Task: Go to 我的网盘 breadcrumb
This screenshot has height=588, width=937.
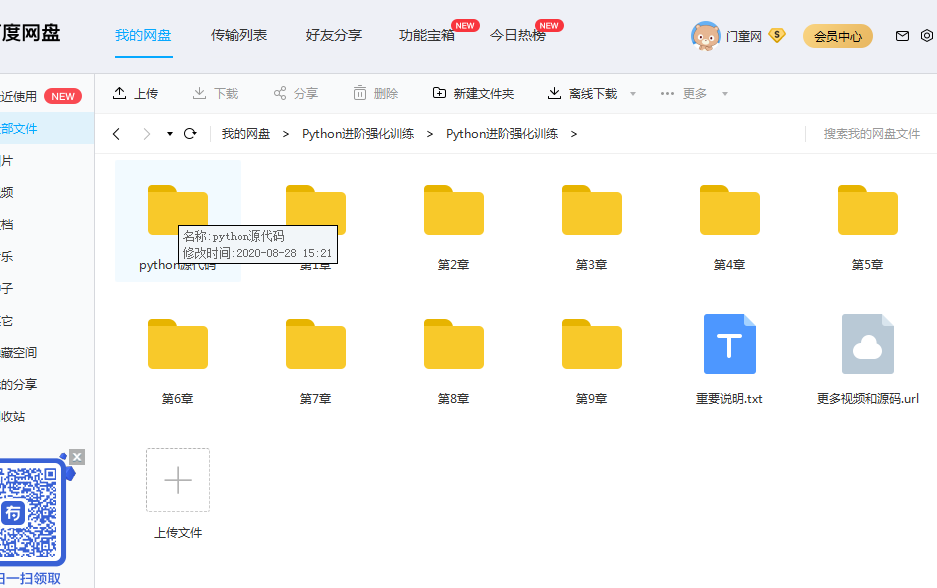Action: pos(246,134)
